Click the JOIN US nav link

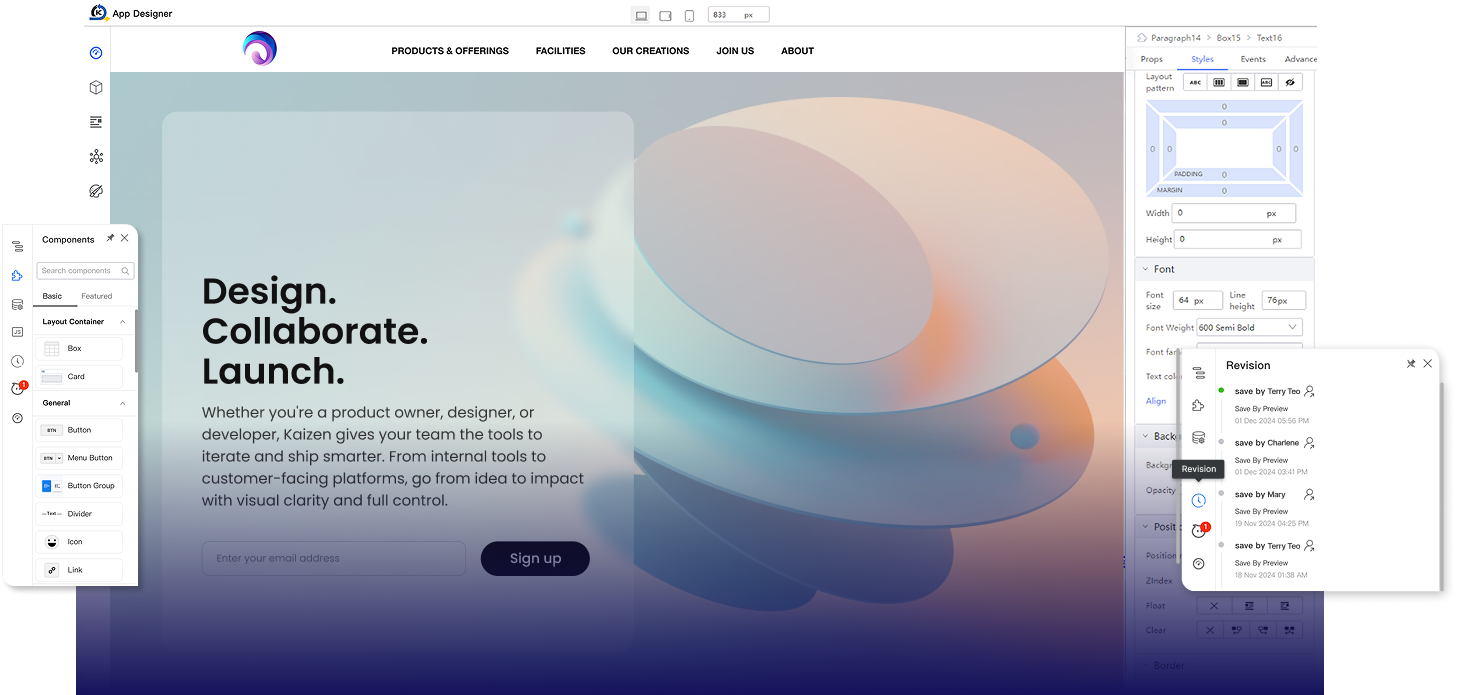tap(735, 51)
